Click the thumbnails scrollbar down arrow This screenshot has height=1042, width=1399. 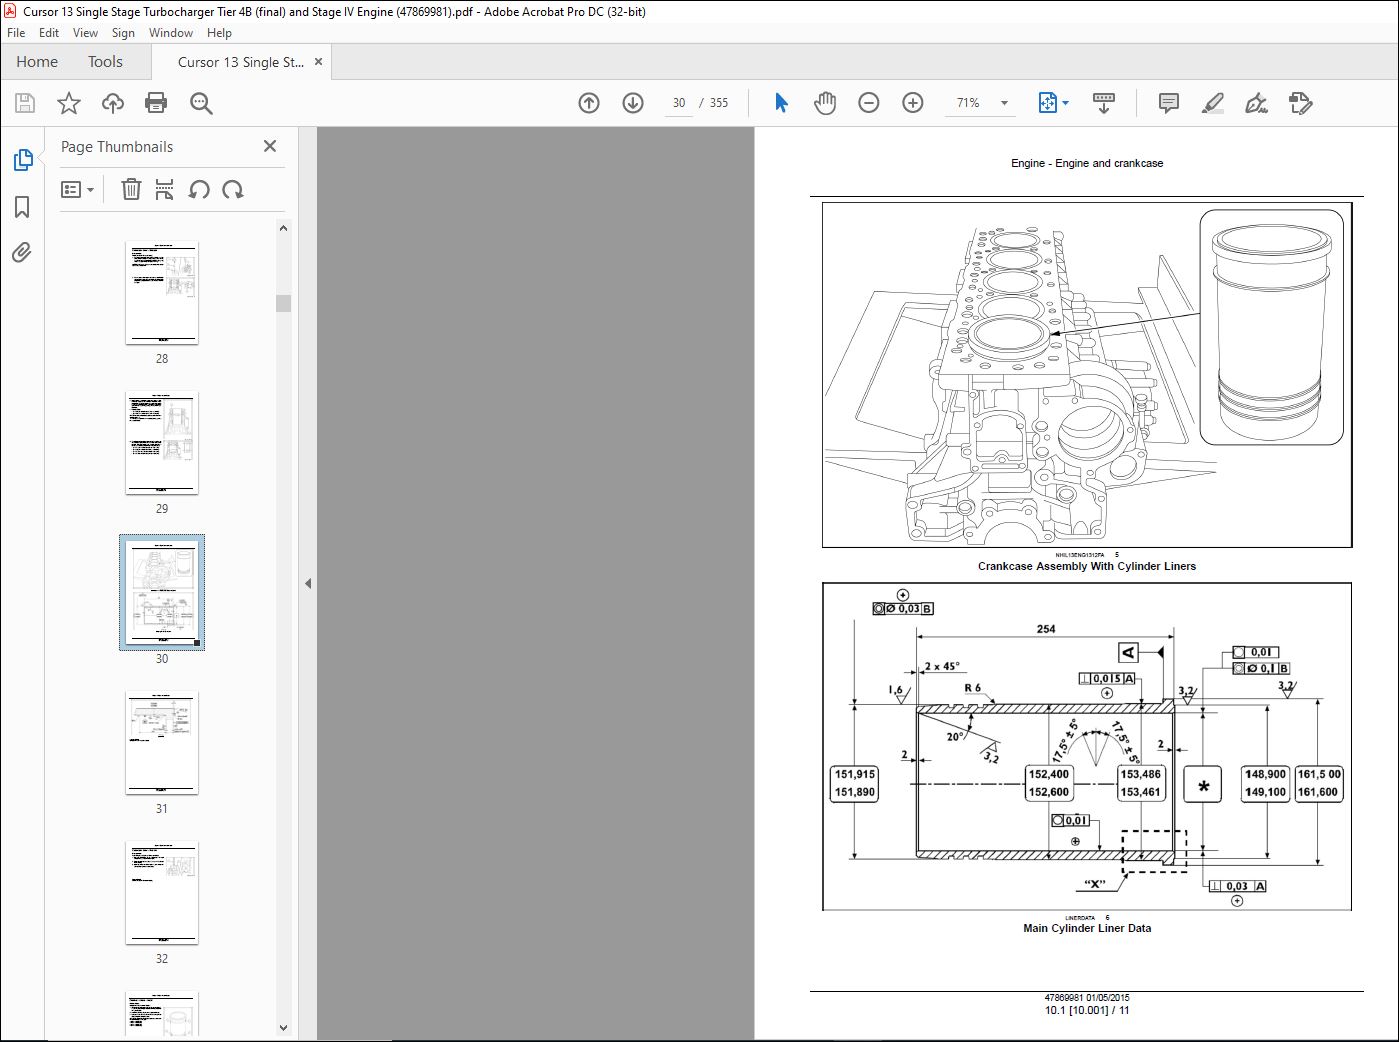pyautogui.click(x=283, y=1027)
